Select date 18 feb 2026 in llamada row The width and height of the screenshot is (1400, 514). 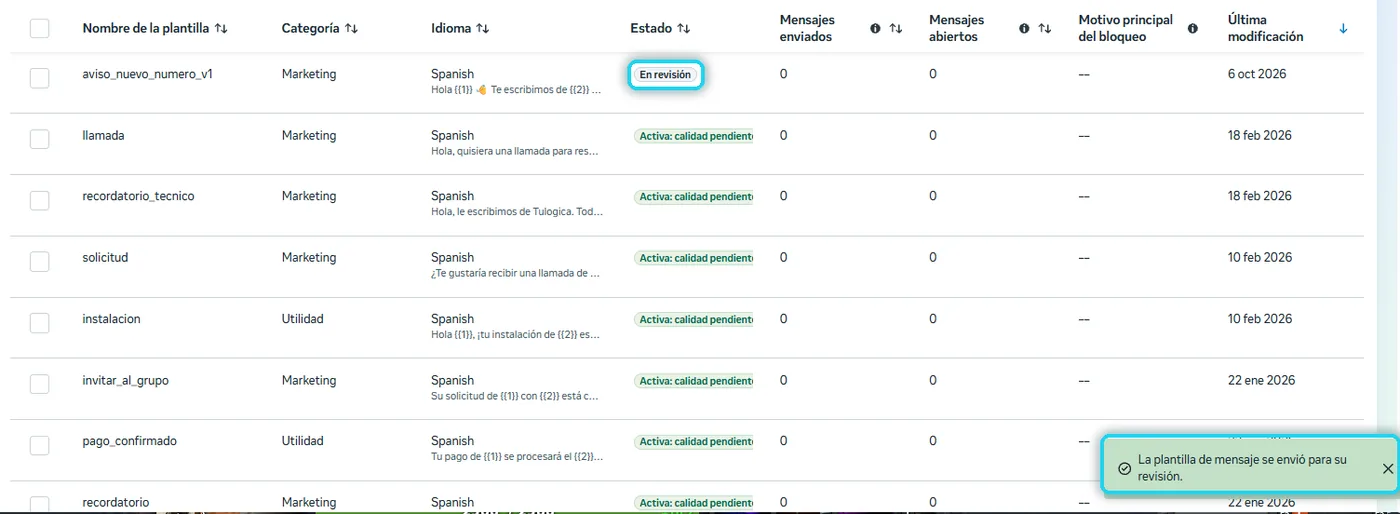tap(1260, 135)
